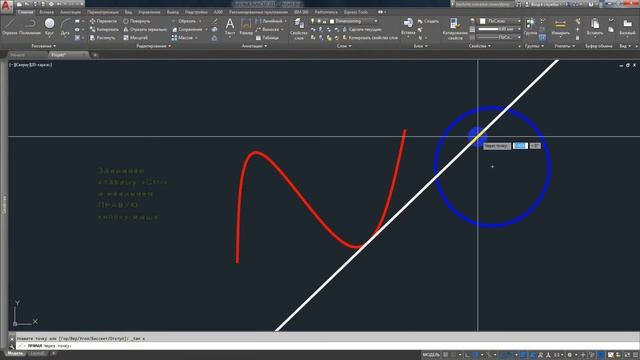
Task: Click Сделать текущим (Make Current) layer button
Action: tap(362, 29)
